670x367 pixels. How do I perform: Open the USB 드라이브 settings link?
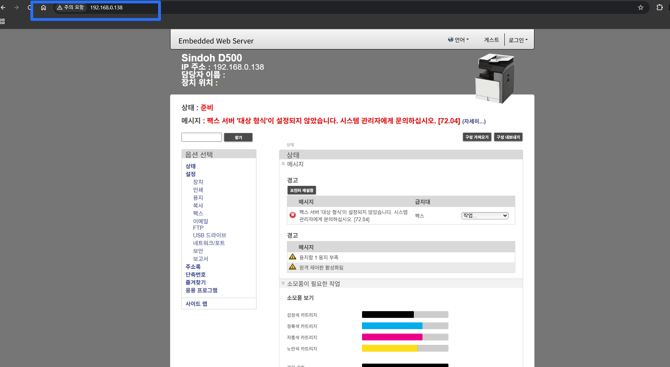(209, 235)
